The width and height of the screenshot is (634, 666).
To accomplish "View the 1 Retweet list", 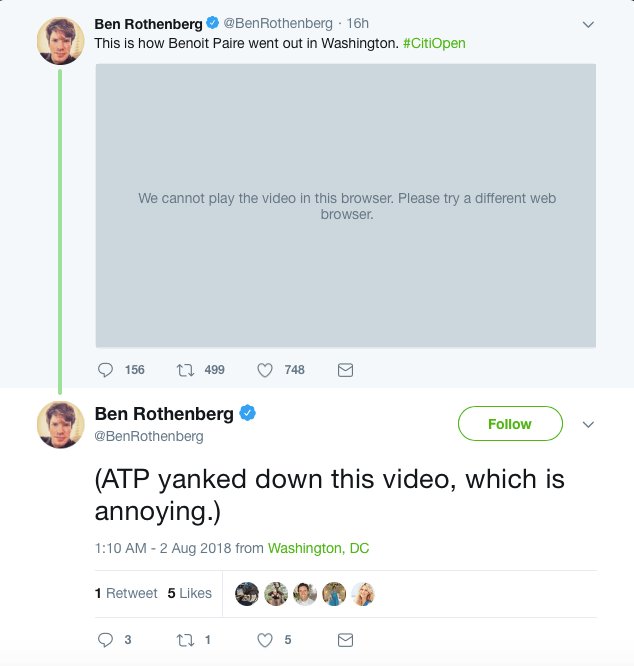I will click(126, 593).
